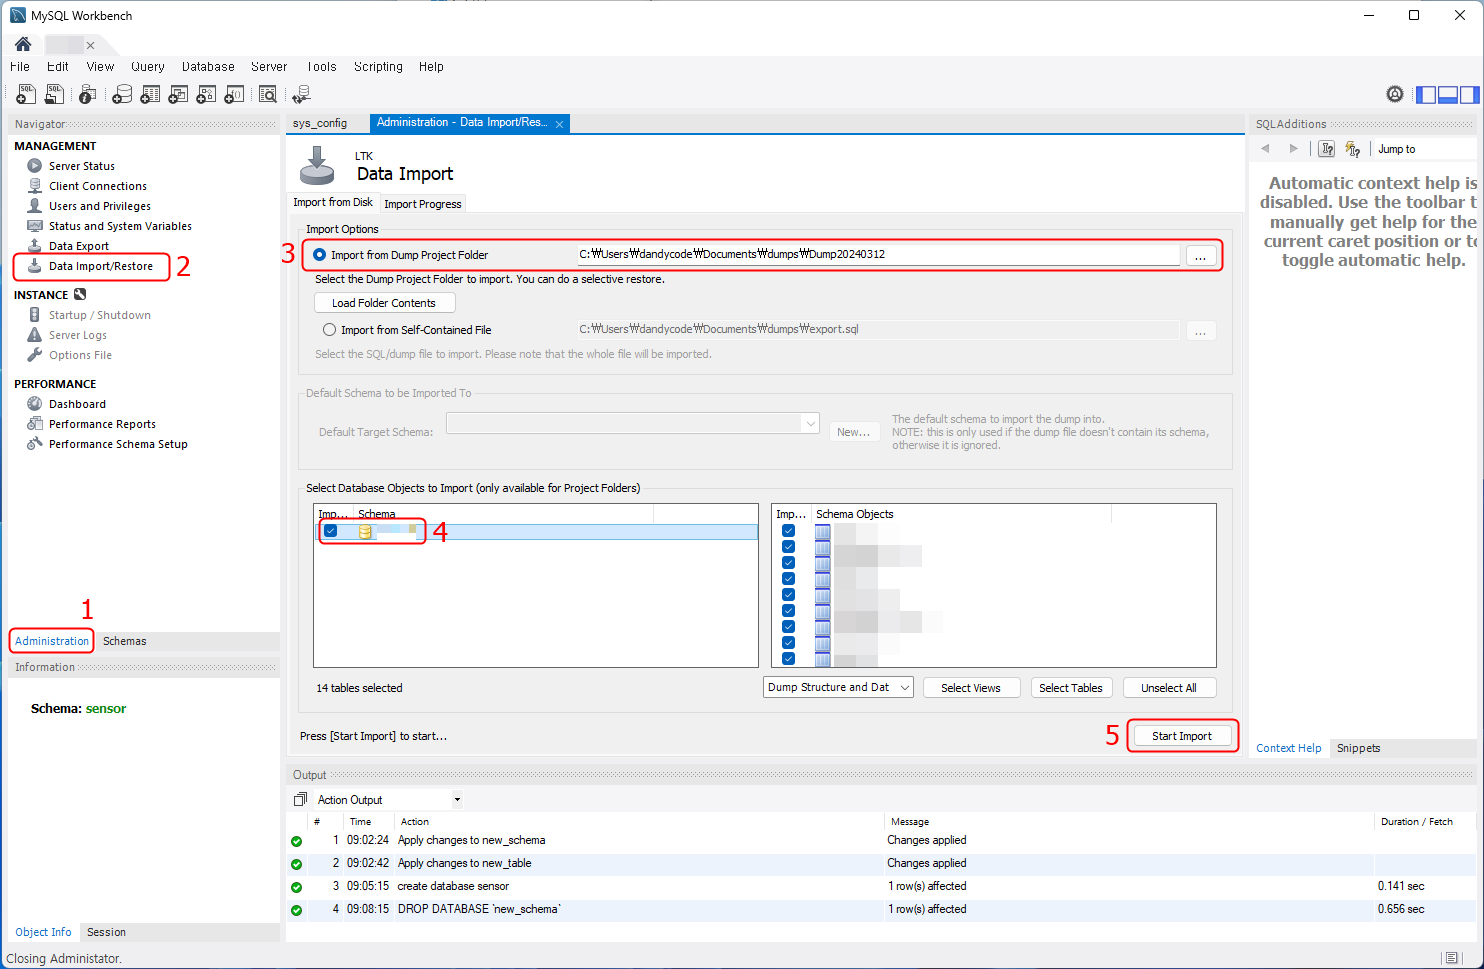Image resolution: width=1484 pixels, height=969 pixels.
Task: Open the Server menu
Action: tap(269, 67)
